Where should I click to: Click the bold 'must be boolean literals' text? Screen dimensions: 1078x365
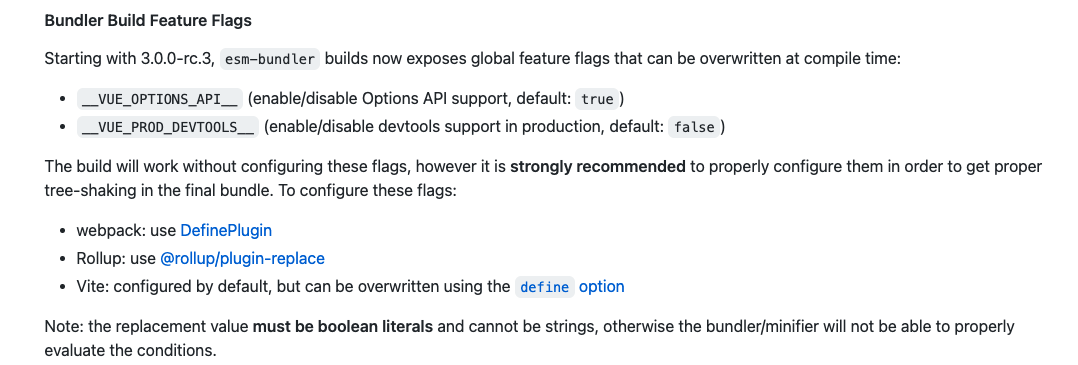click(343, 326)
